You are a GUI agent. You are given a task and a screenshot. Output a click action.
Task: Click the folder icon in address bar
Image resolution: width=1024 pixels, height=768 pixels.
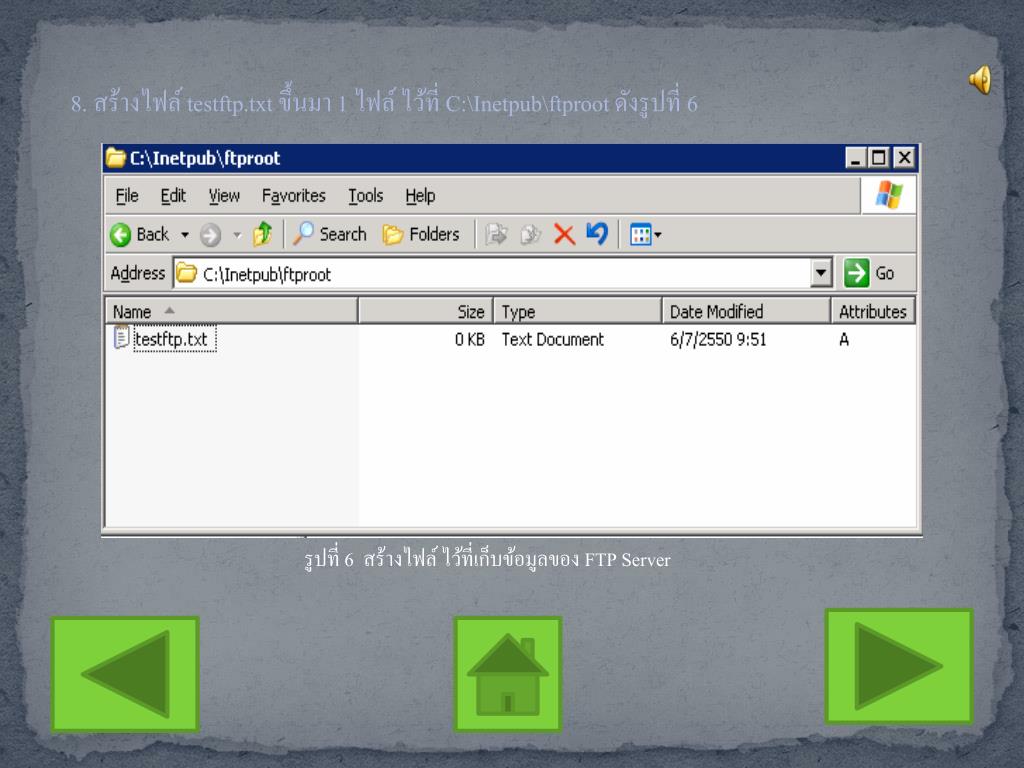tap(187, 273)
